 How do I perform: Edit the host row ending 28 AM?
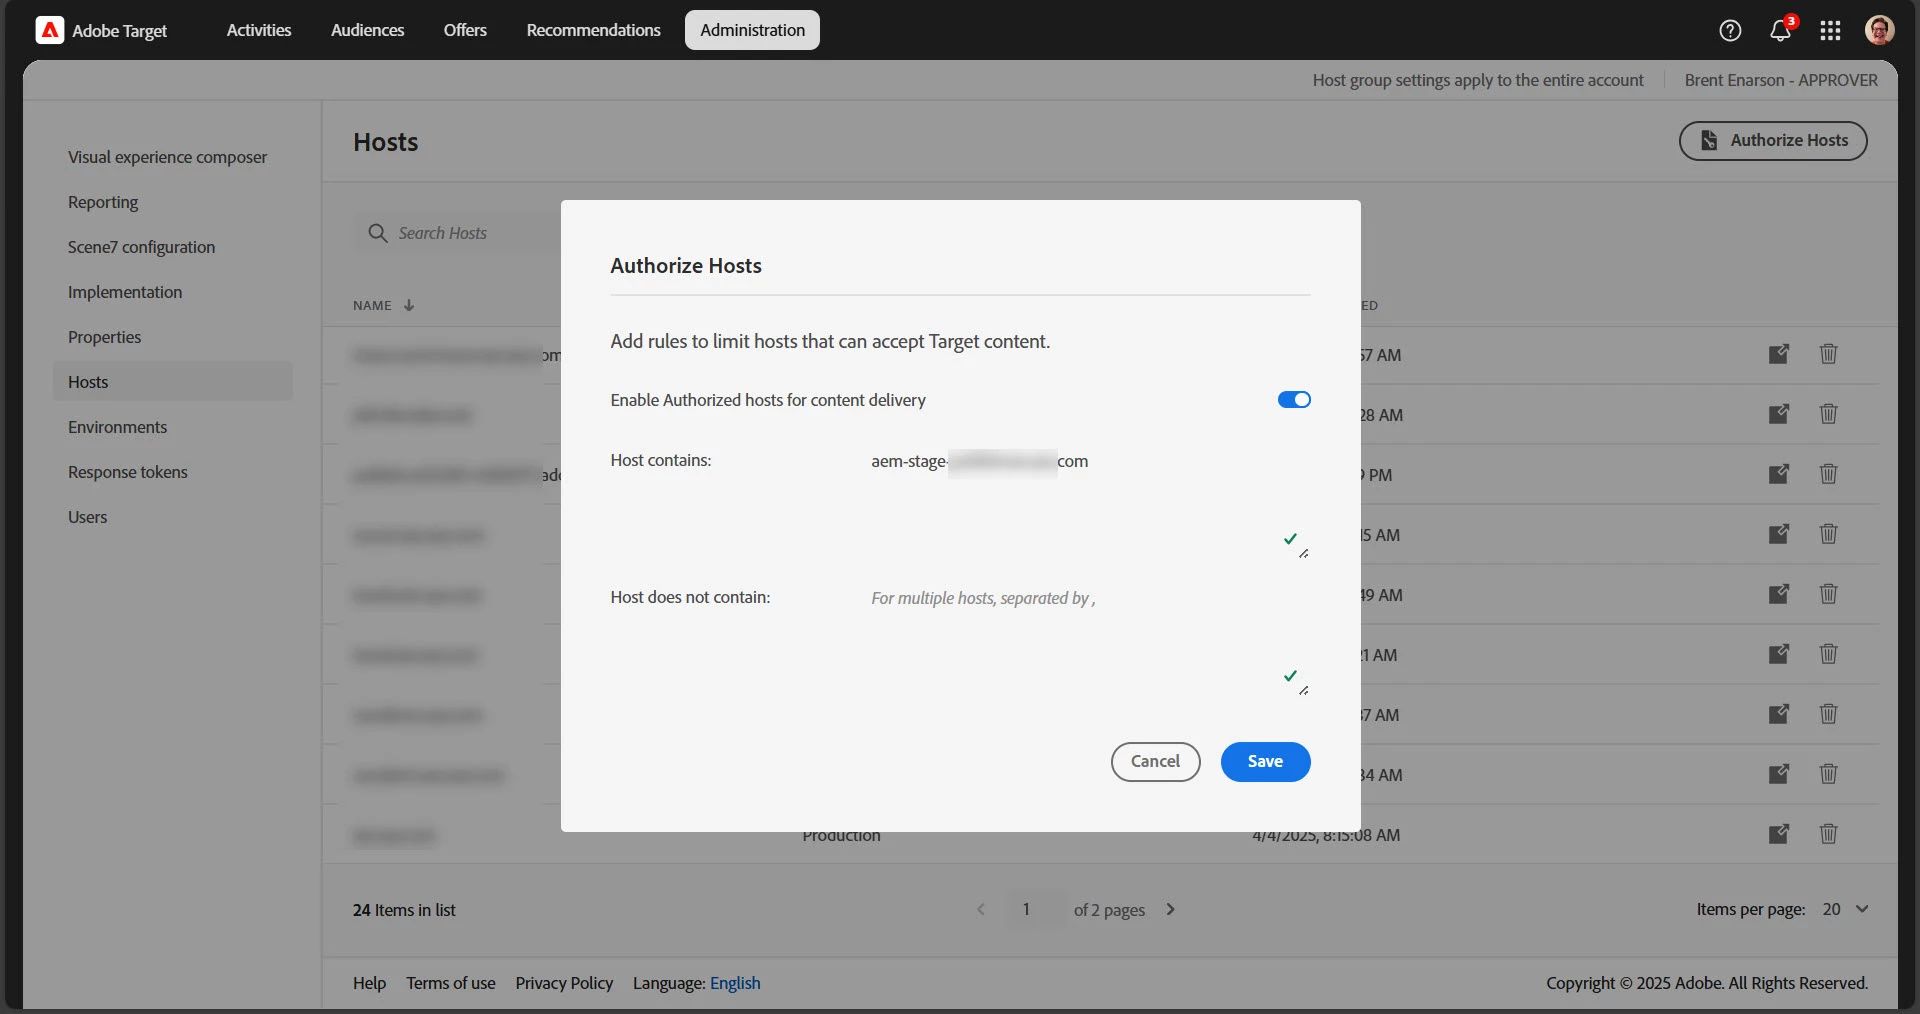click(1778, 414)
